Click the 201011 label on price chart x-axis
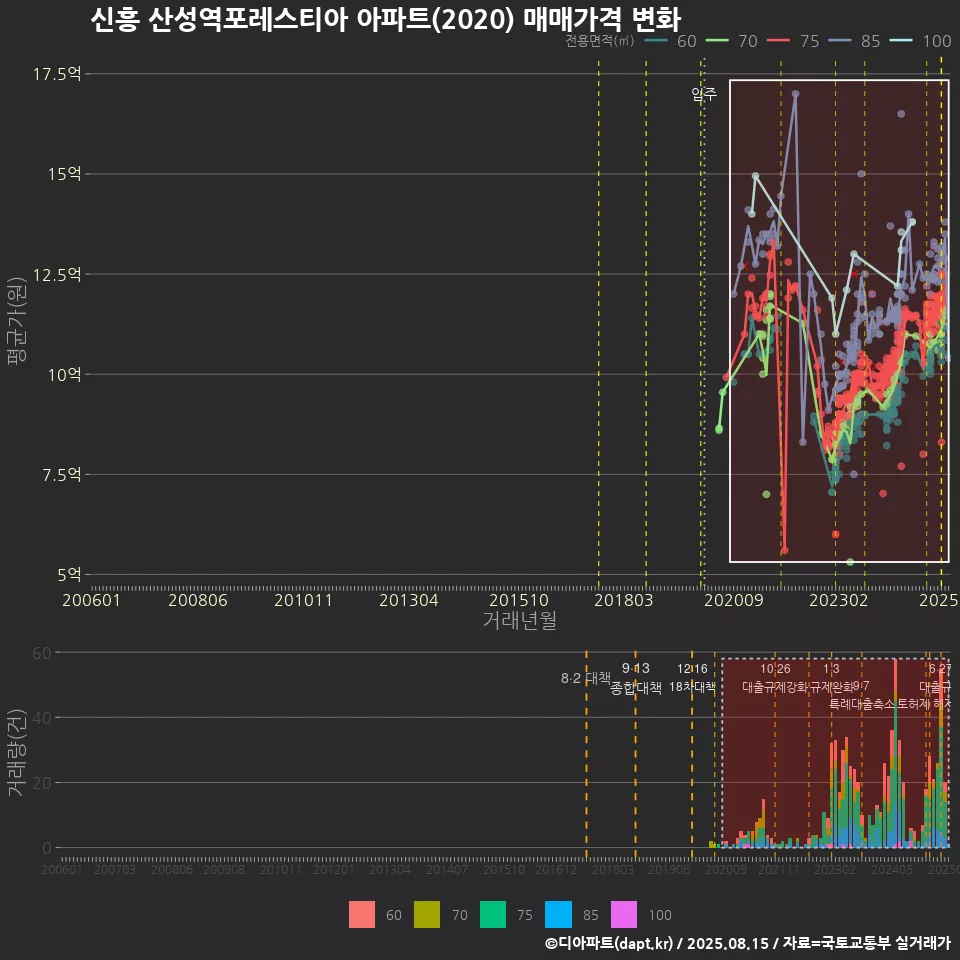 (x=303, y=600)
